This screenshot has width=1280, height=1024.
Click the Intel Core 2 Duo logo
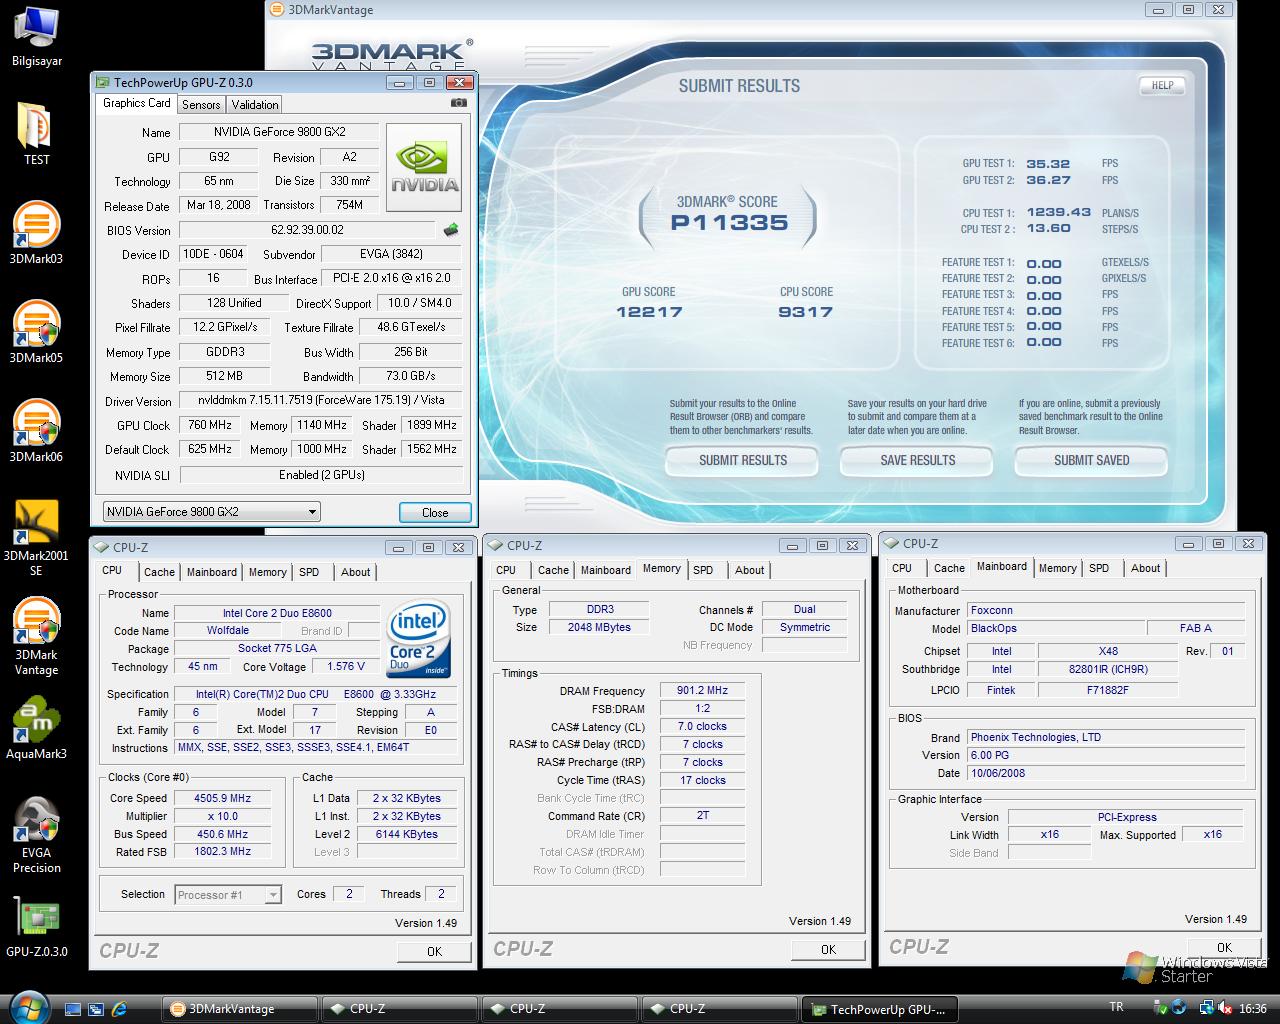(418, 638)
